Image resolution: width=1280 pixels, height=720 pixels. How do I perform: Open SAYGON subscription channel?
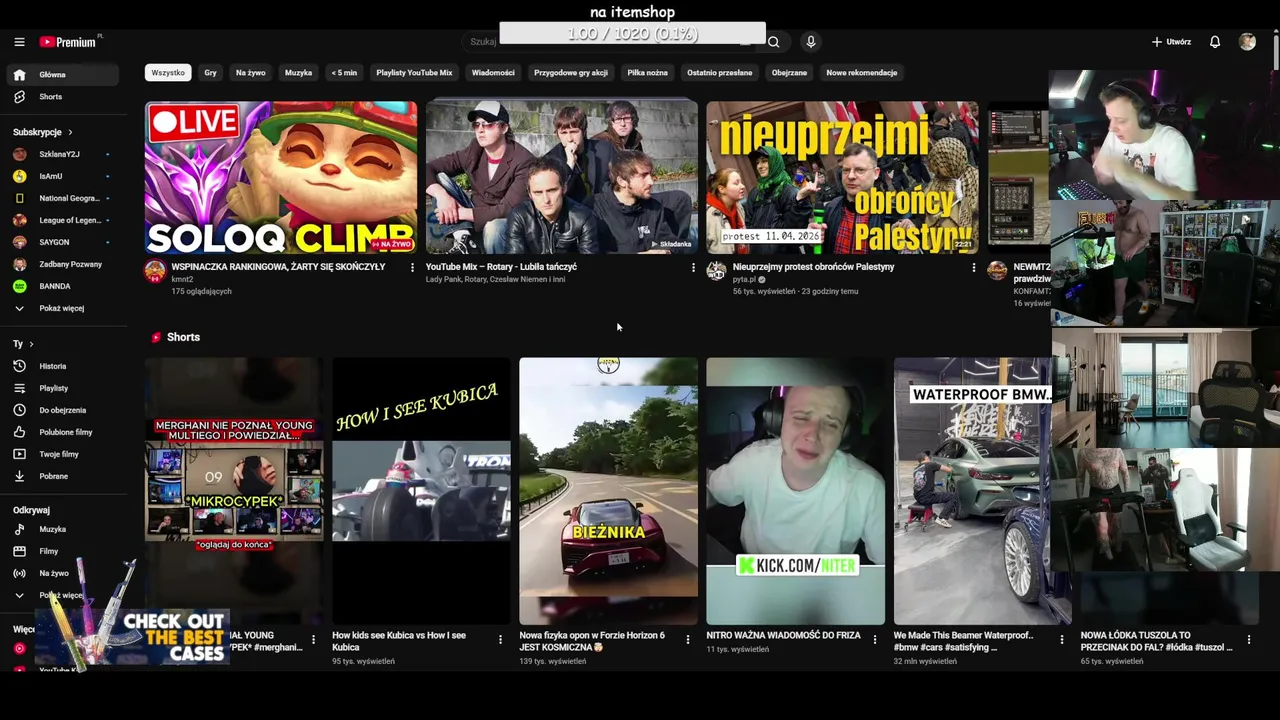[x=63, y=242]
